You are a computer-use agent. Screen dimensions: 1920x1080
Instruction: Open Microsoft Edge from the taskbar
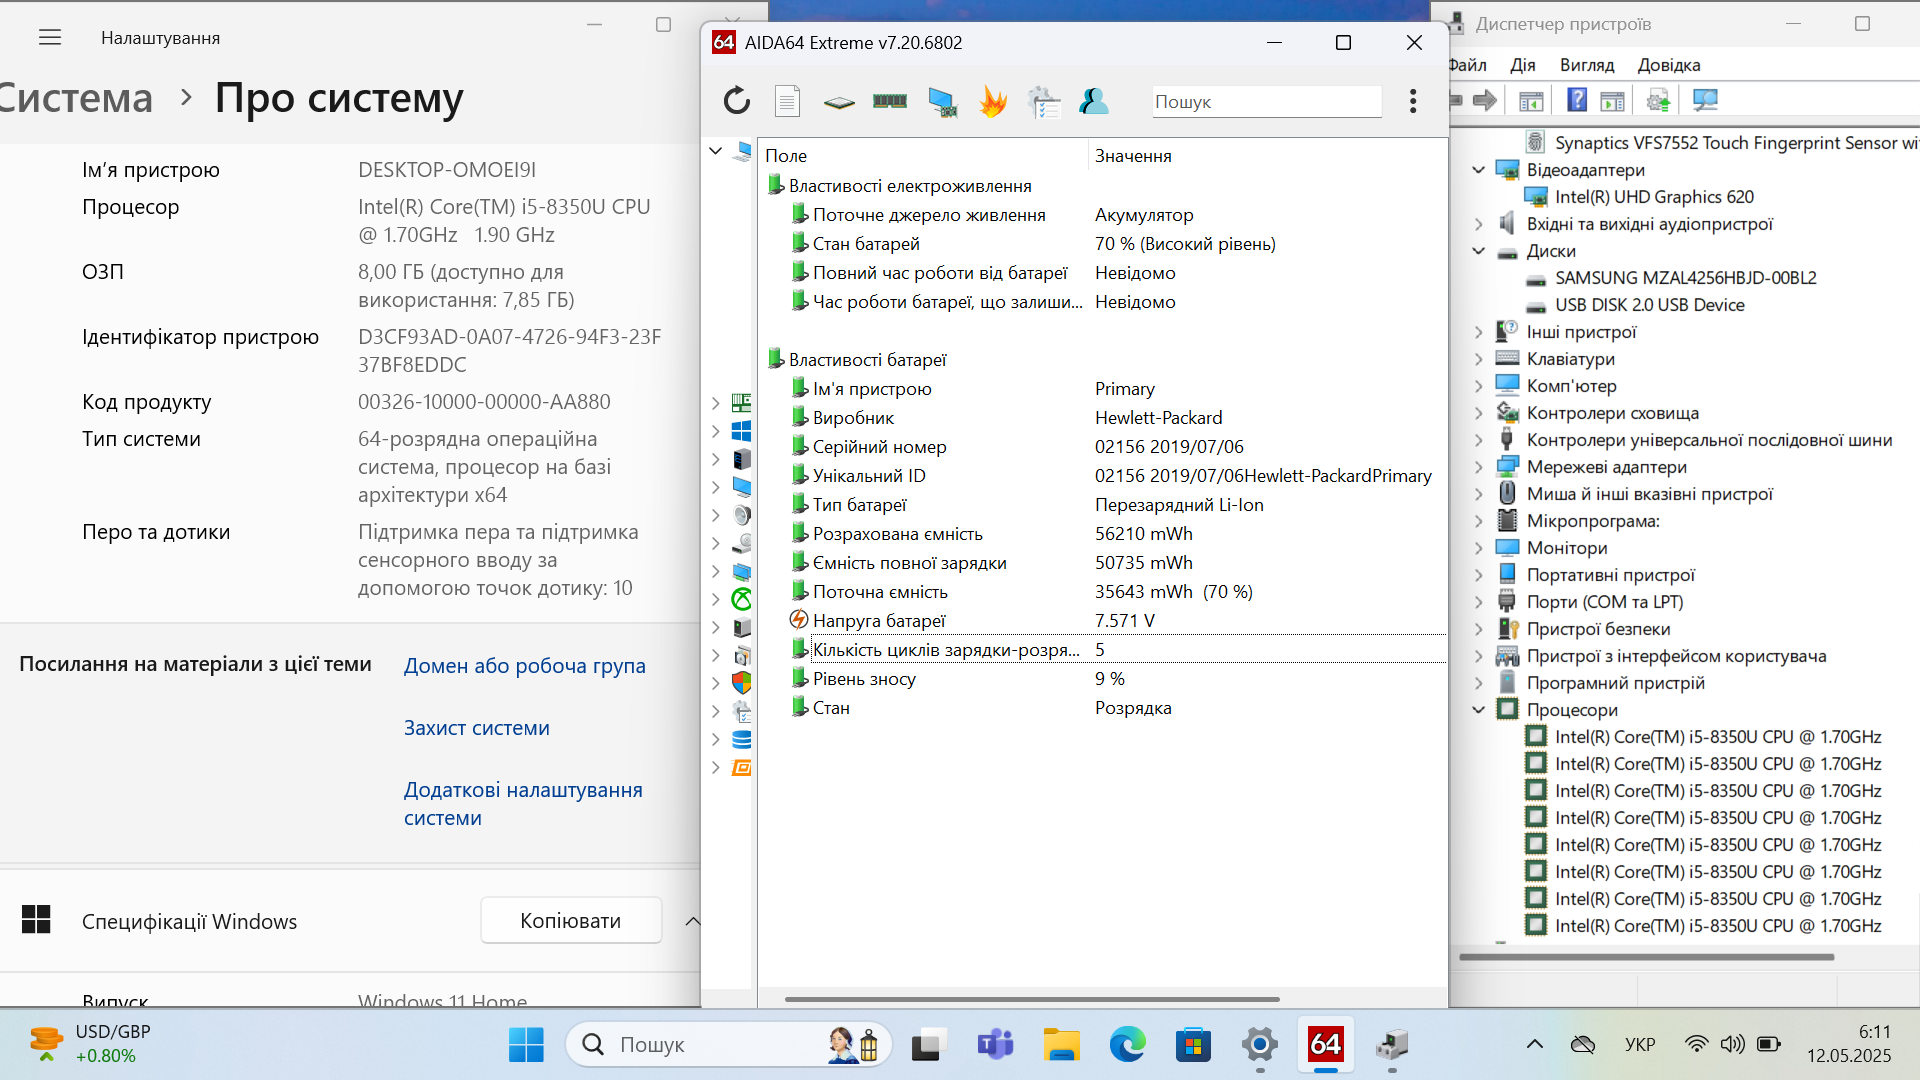click(1127, 1045)
